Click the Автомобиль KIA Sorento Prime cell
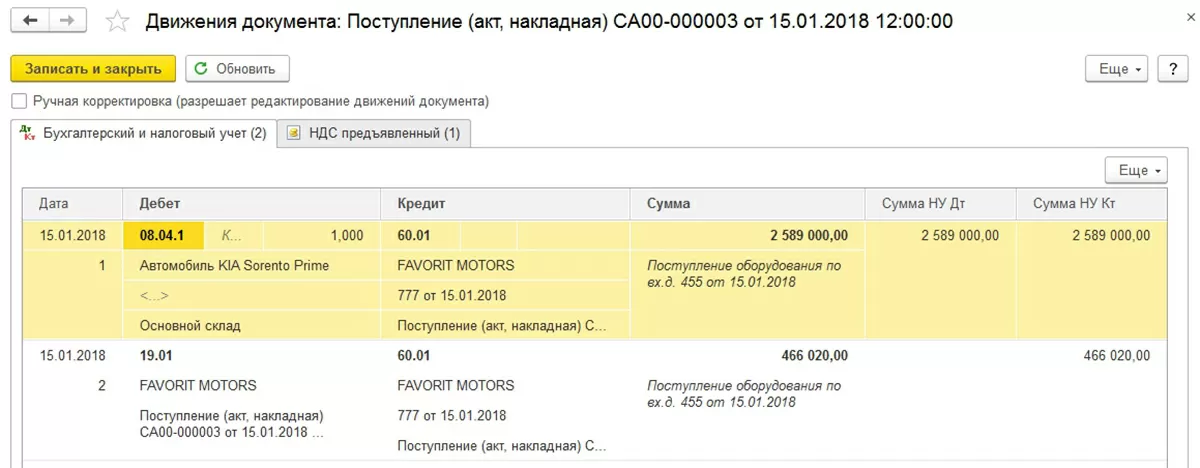Image resolution: width=1200 pixels, height=468 pixels. click(235, 266)
